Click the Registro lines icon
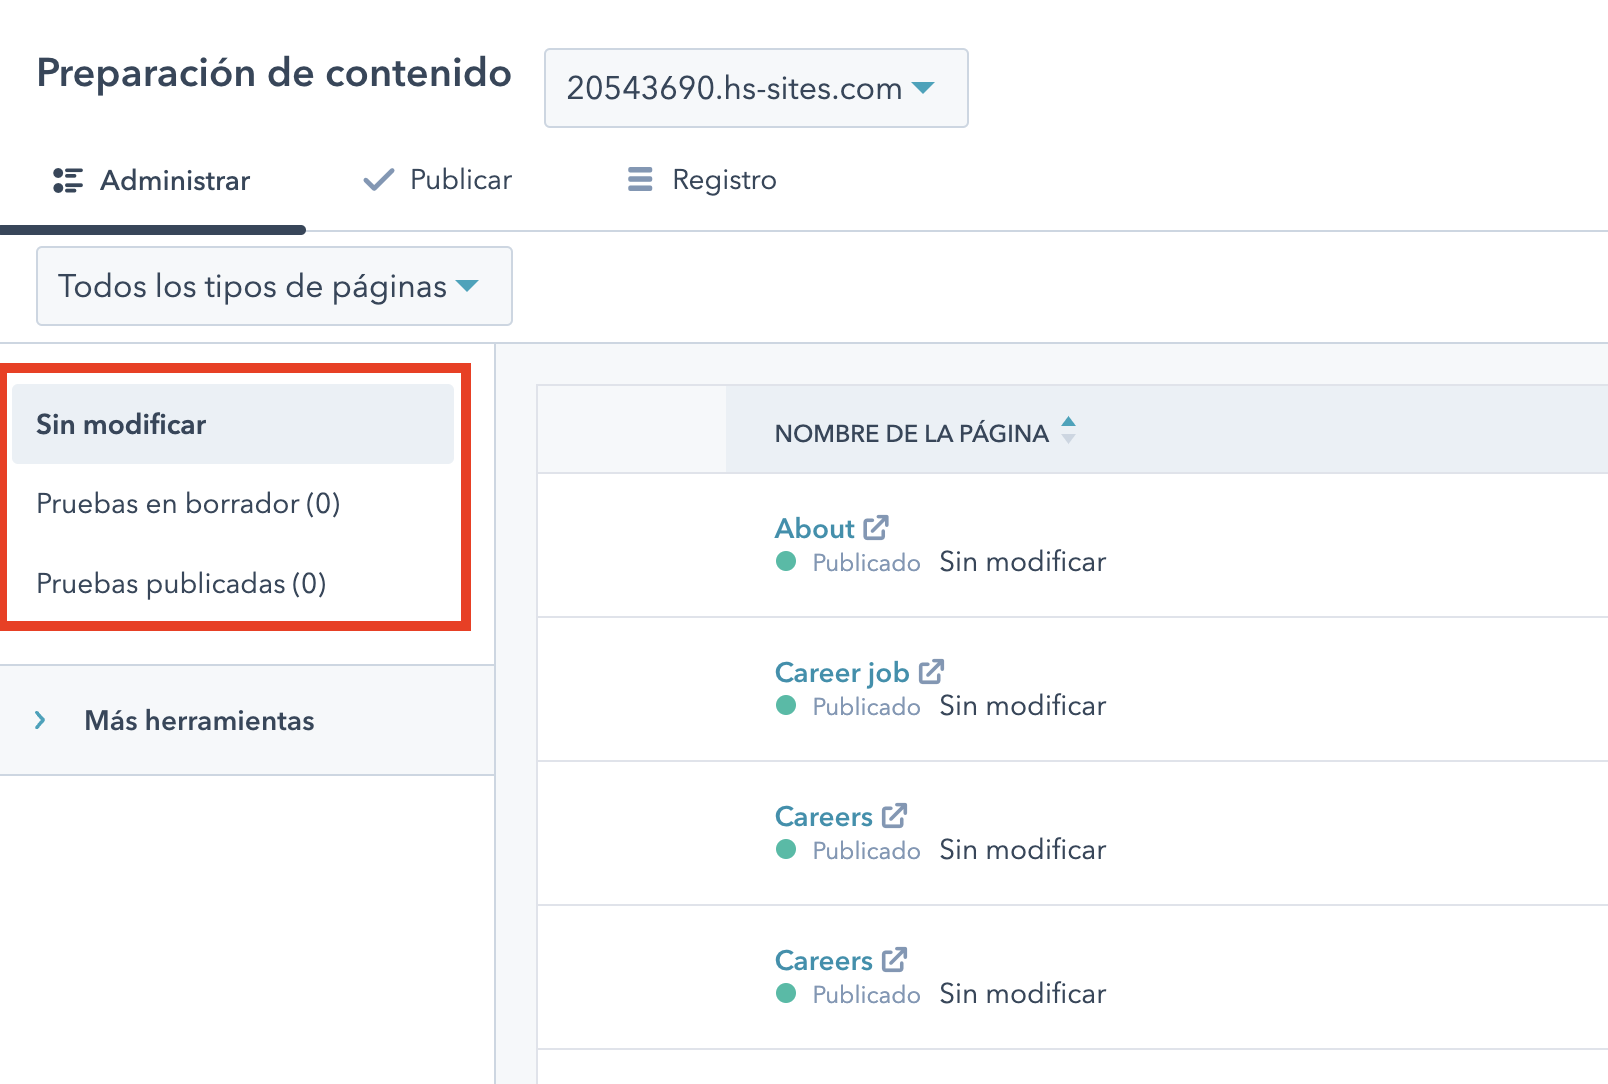 coord(639,179)
